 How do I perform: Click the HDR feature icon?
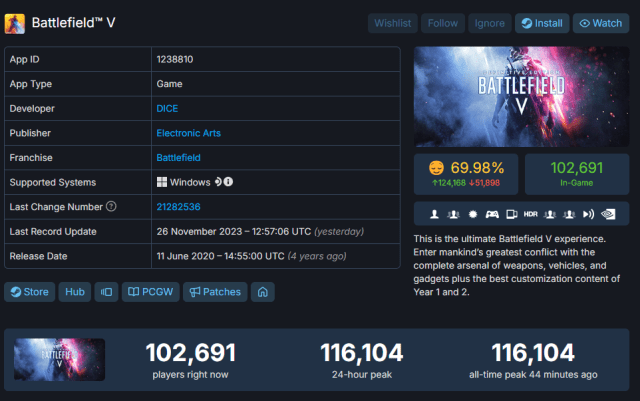[529, 215]
